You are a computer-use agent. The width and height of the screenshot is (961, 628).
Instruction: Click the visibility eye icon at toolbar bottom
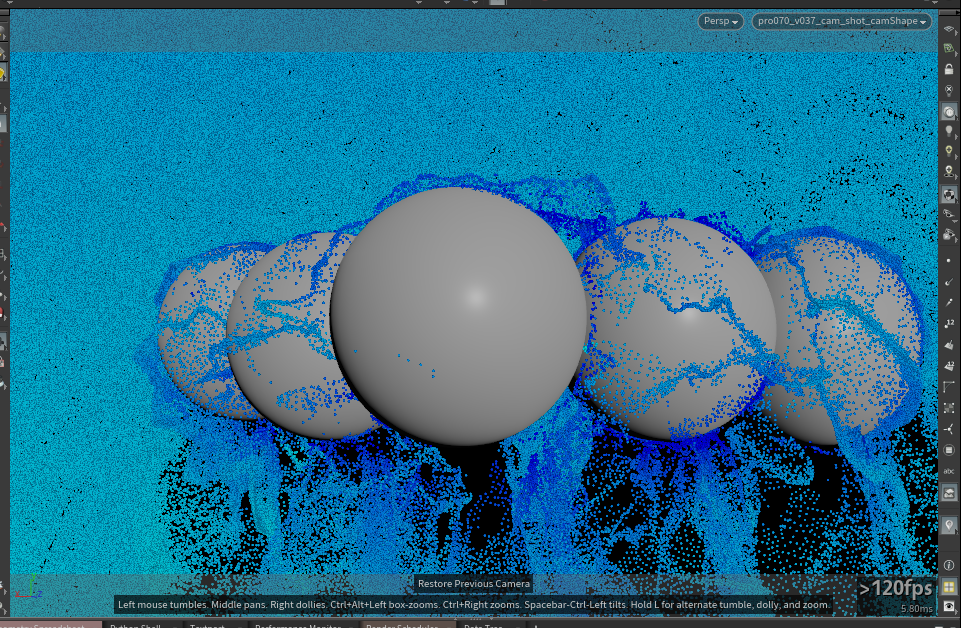(949, 607)
